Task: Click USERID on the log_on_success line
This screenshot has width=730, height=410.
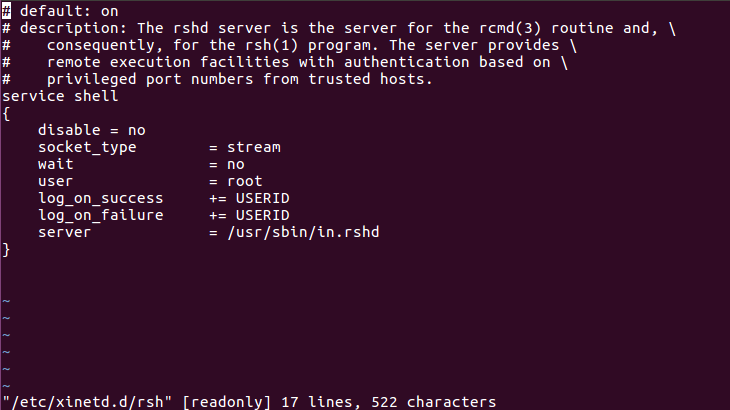Action: point(262,198)
